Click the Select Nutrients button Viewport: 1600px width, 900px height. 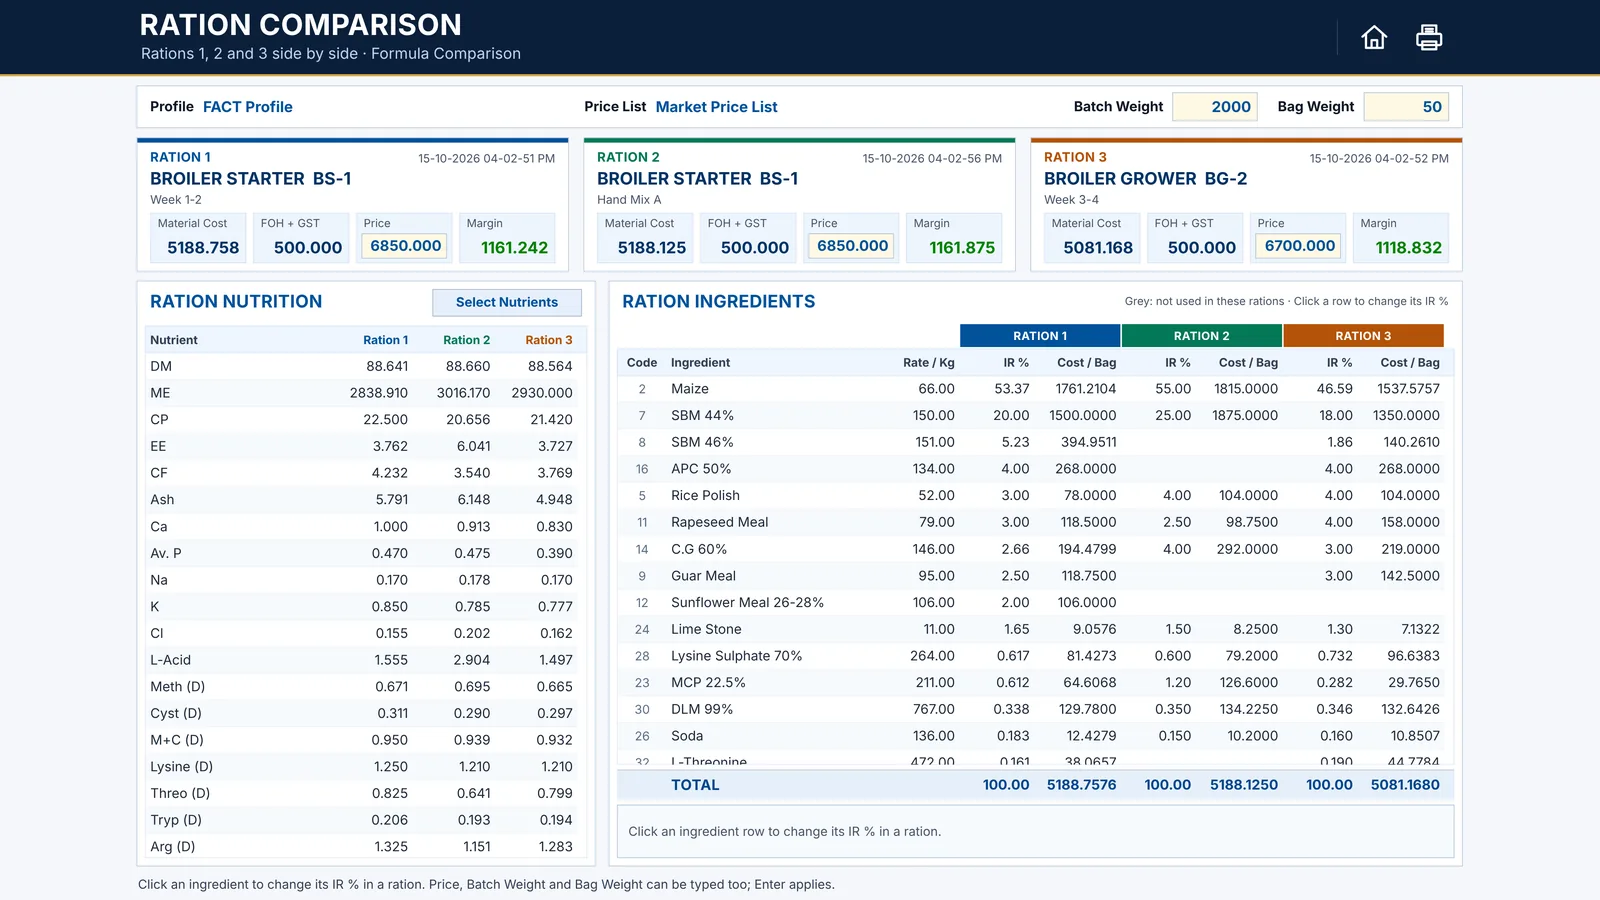[x=507, y=302]
